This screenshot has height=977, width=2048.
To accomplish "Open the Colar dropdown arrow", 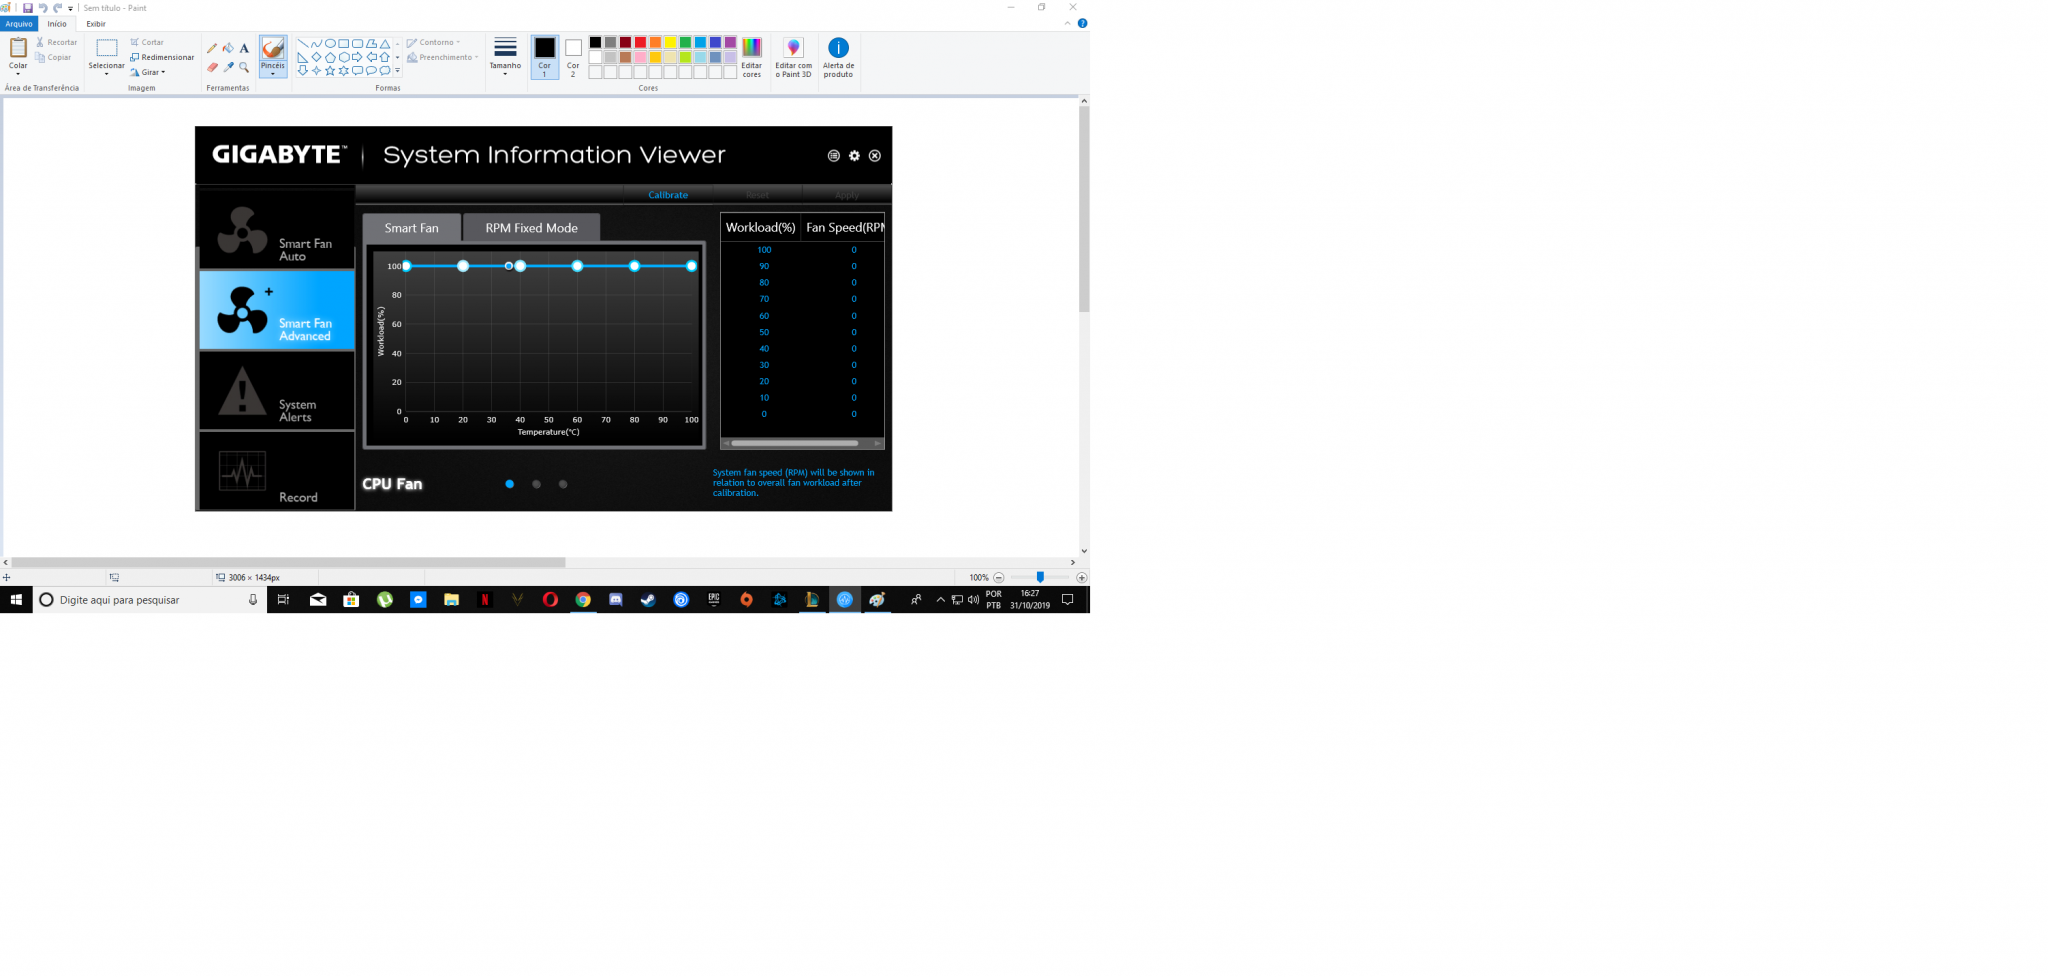I will (x=18, y=74).
